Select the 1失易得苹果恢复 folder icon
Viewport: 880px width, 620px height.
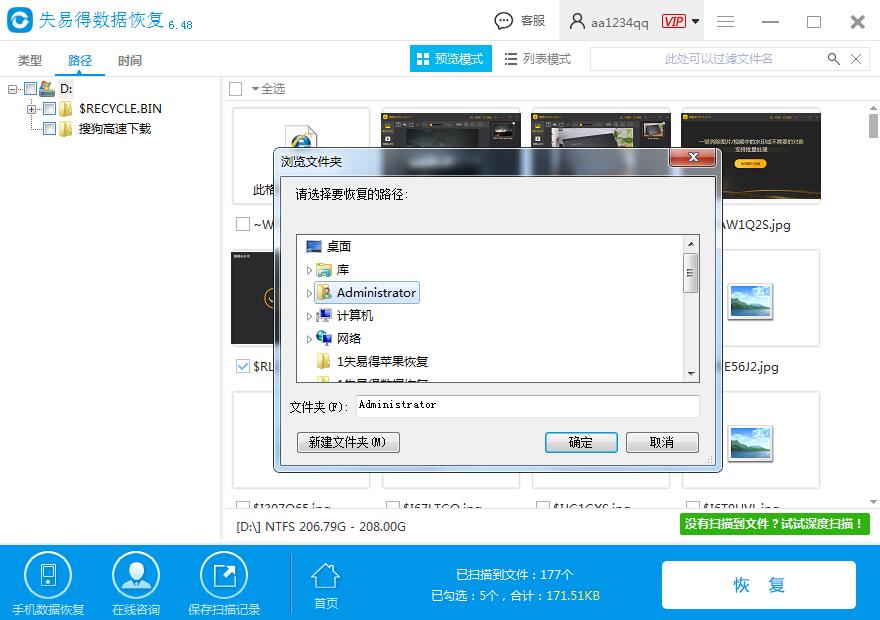click(323, 361)
